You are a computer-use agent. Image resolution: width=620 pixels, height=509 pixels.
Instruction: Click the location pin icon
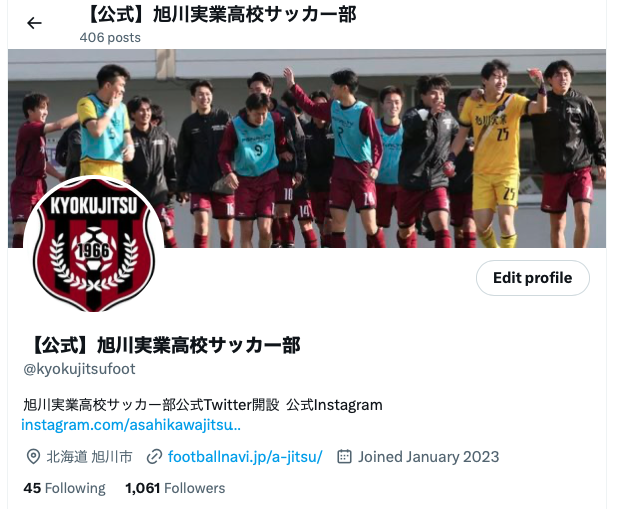point(33,457)
